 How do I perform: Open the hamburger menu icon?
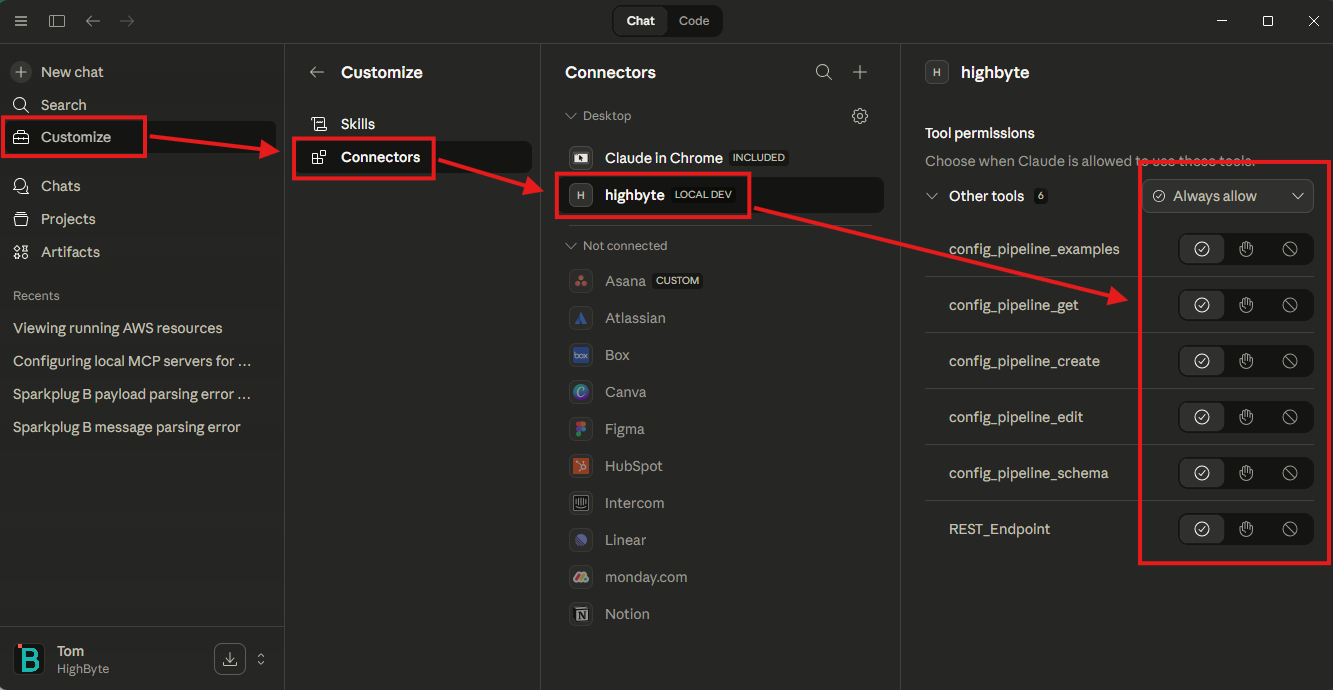coord(21,21)
